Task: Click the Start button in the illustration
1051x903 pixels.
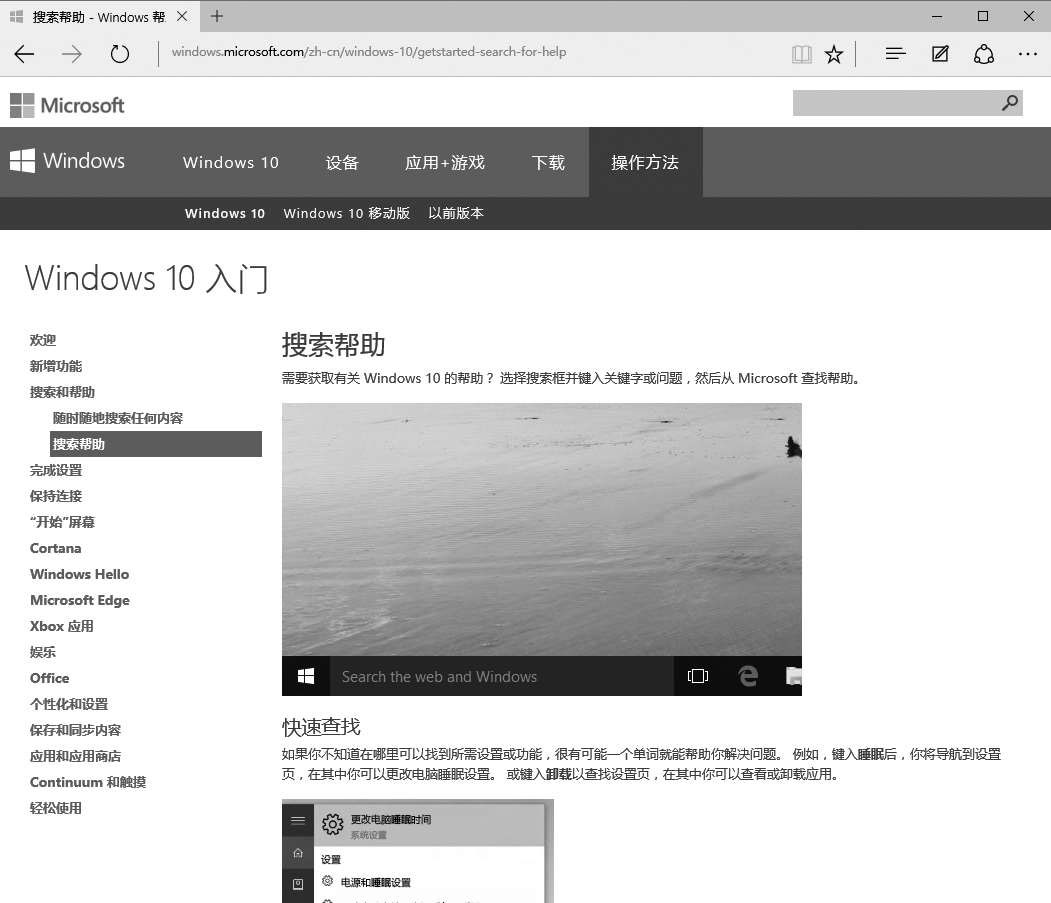Action: (x=306, y=676)
